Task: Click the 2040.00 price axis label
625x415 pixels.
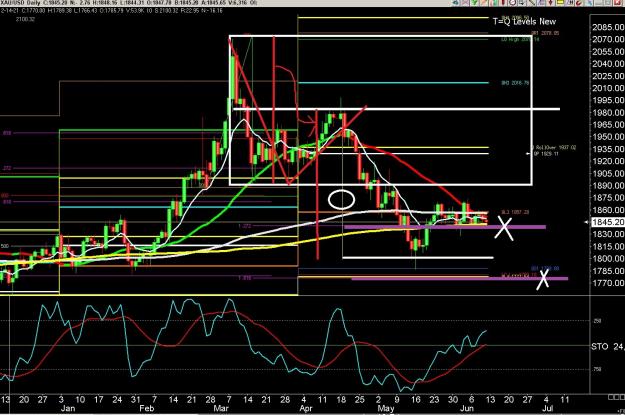Action: coord(608,64)
